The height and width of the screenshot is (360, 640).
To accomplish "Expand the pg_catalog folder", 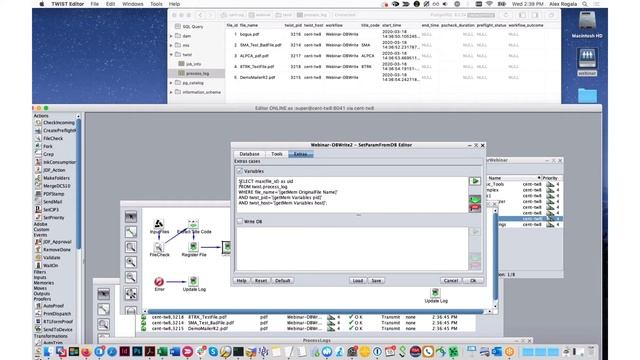I will [x=171, y=83].
